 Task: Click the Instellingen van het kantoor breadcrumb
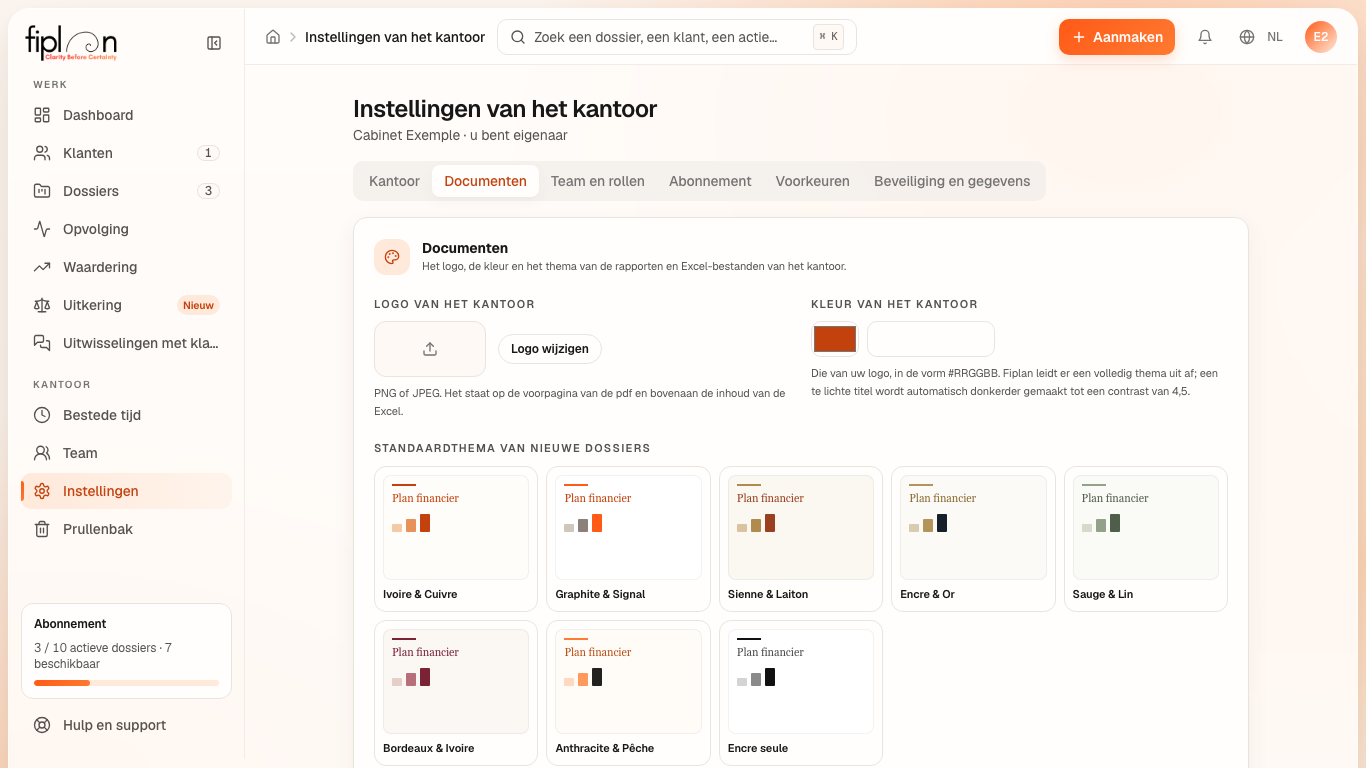click(395, 37)
